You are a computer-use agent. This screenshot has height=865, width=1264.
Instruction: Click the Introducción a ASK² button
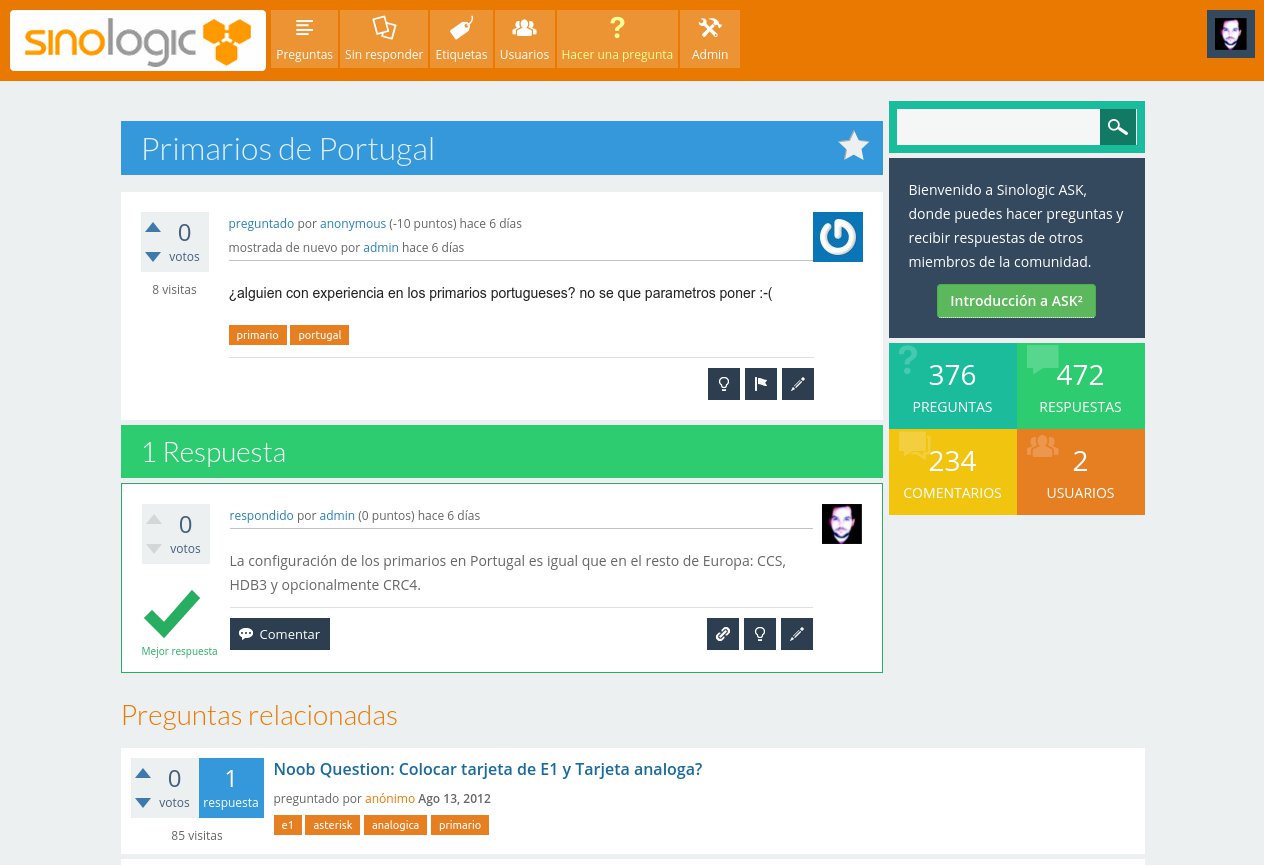1016,301
